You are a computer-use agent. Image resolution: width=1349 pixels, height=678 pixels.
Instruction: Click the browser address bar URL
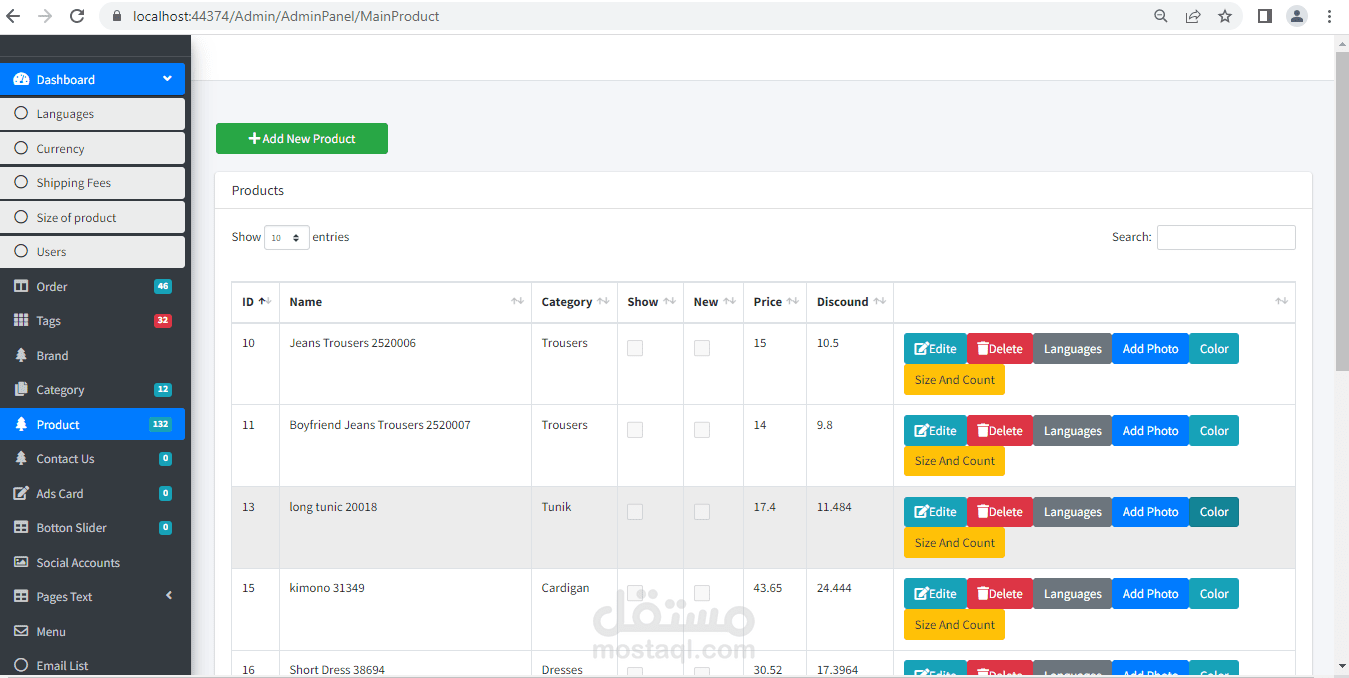pyautogui.click(x=286, y=16)
